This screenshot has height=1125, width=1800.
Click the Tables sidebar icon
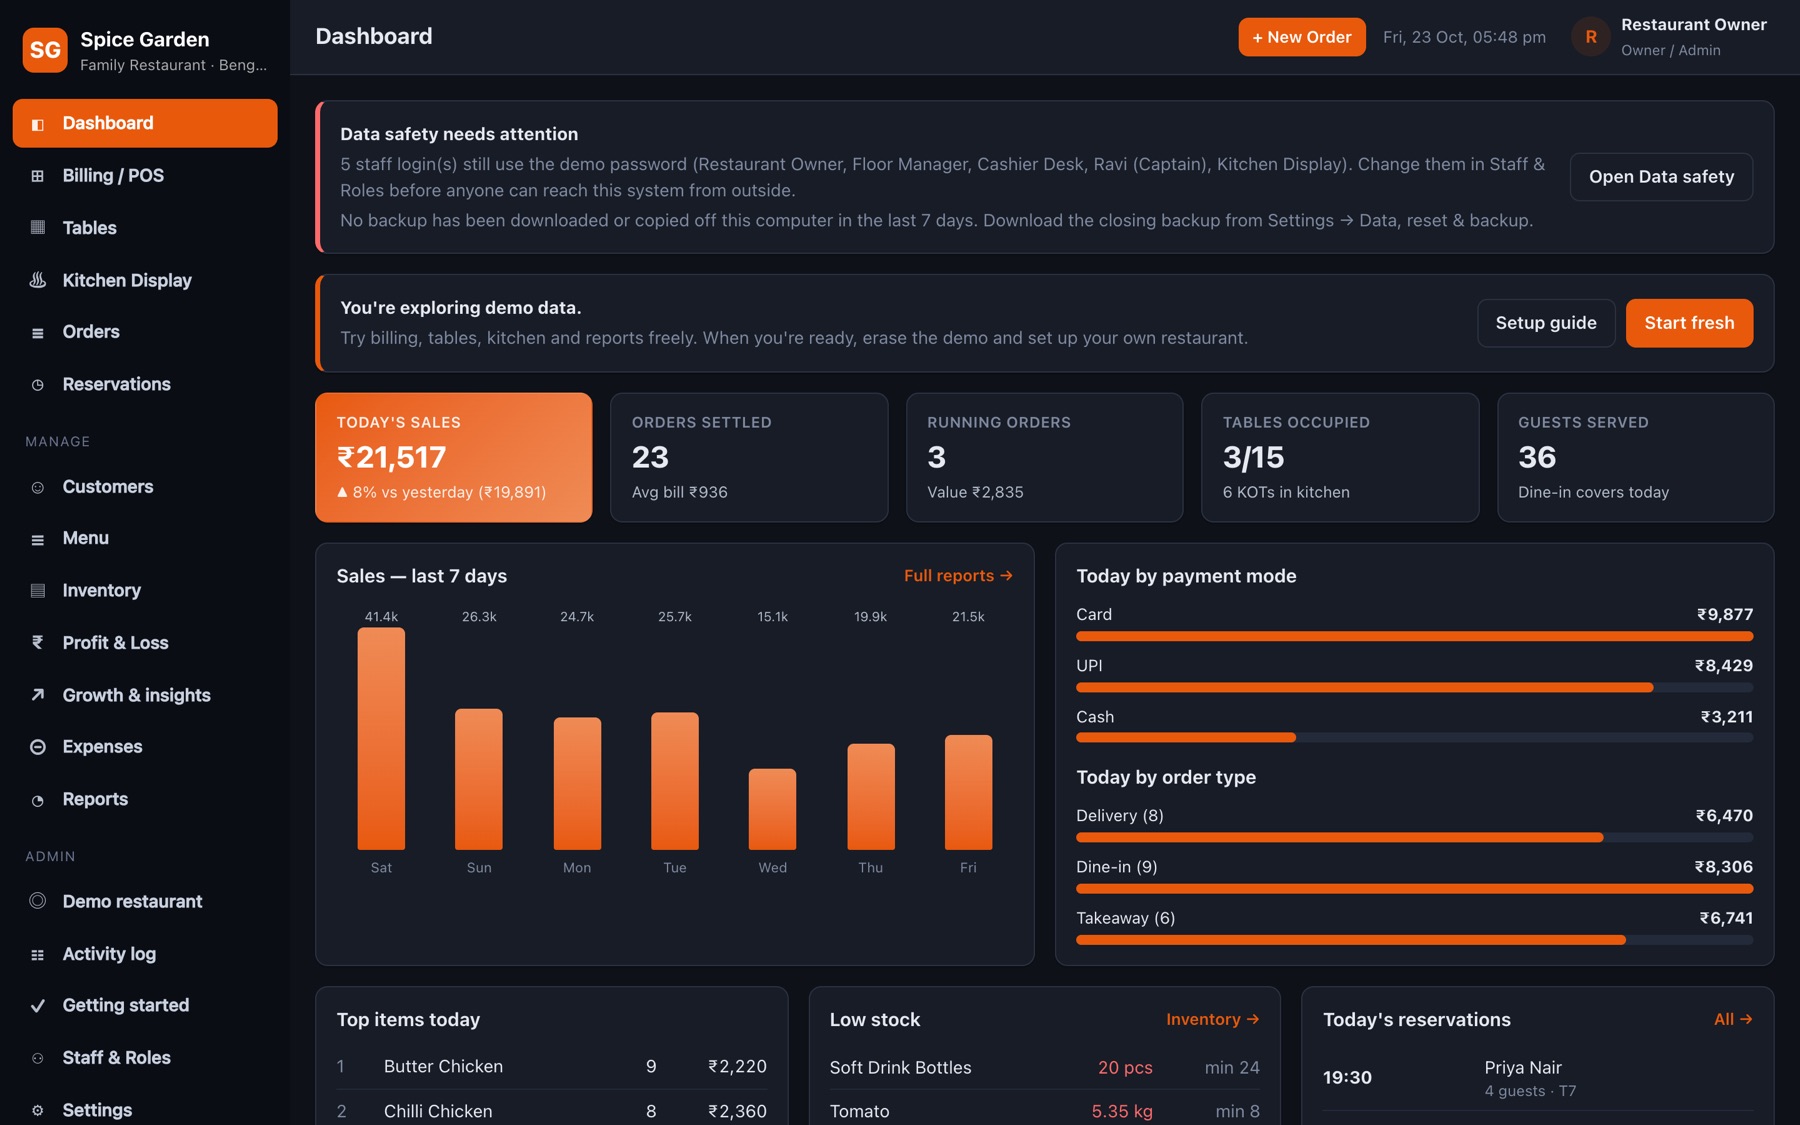38,228
